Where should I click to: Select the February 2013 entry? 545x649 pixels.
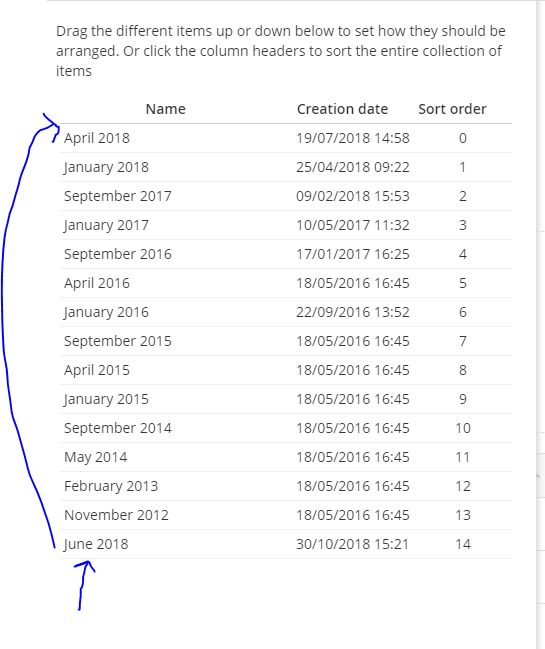(x=286, y=486)
